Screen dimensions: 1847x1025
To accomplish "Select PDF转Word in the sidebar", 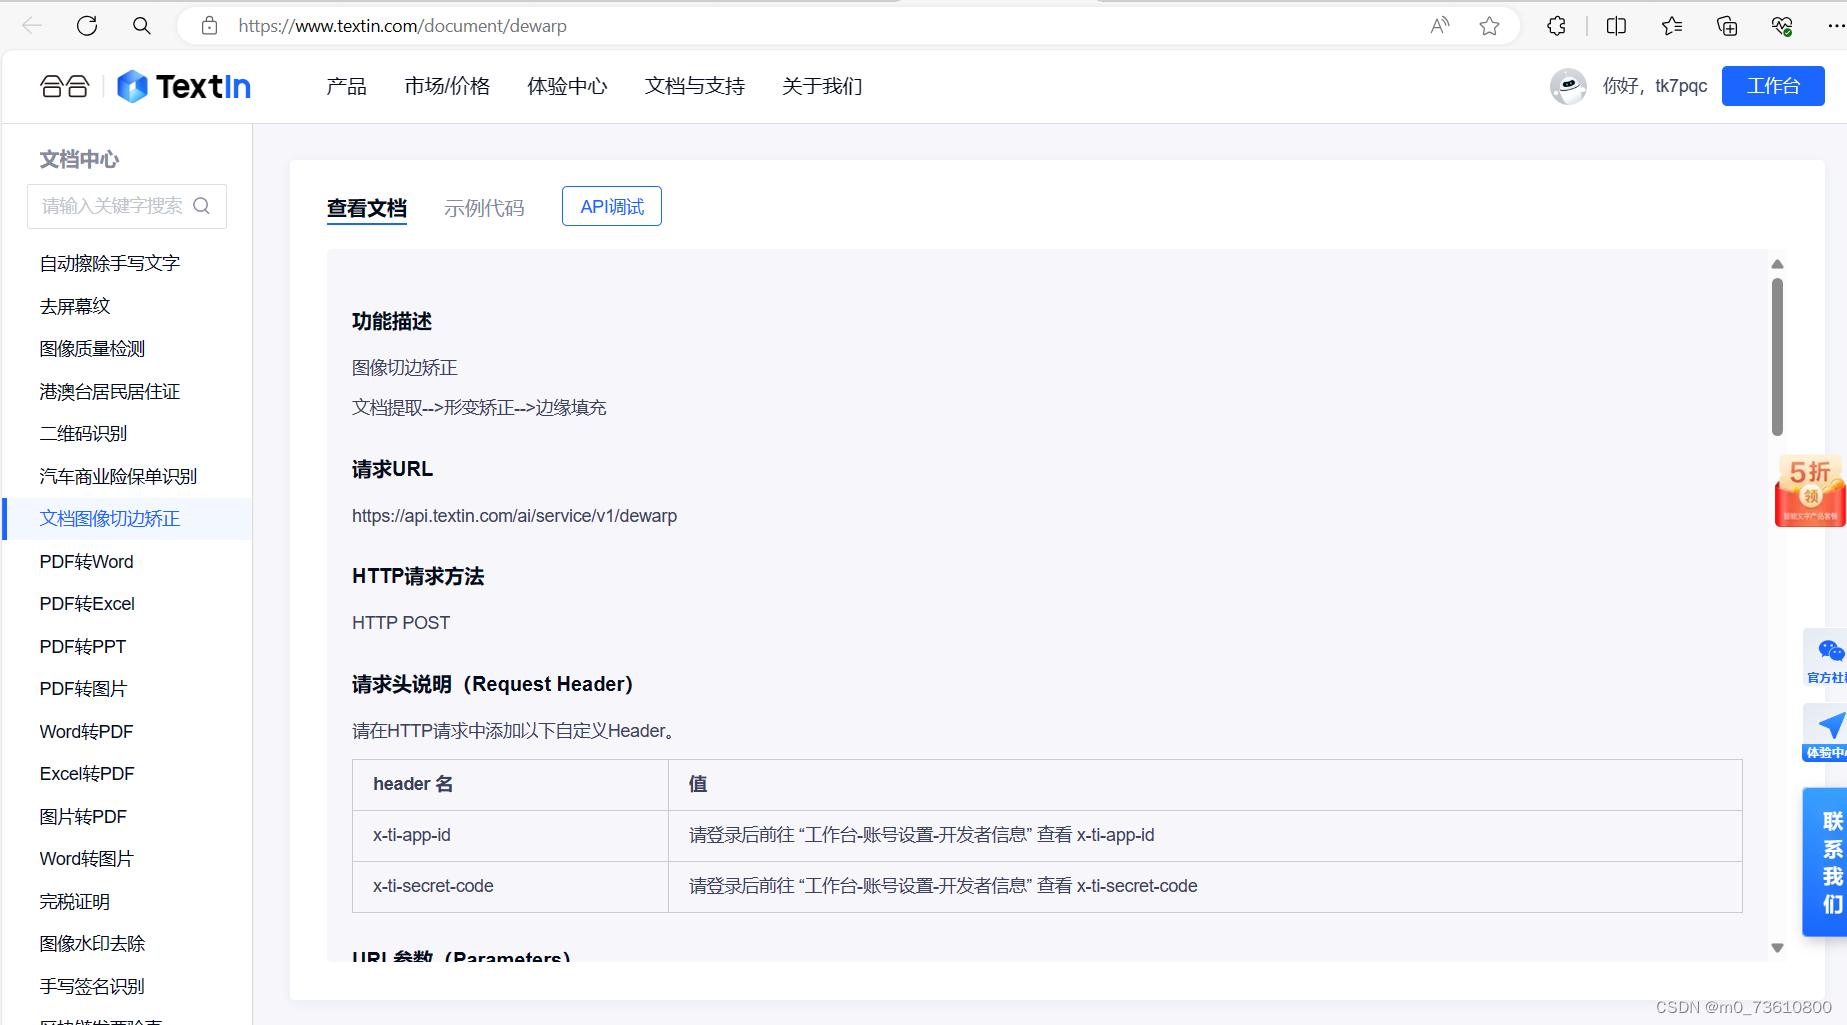I will point(86,561).
